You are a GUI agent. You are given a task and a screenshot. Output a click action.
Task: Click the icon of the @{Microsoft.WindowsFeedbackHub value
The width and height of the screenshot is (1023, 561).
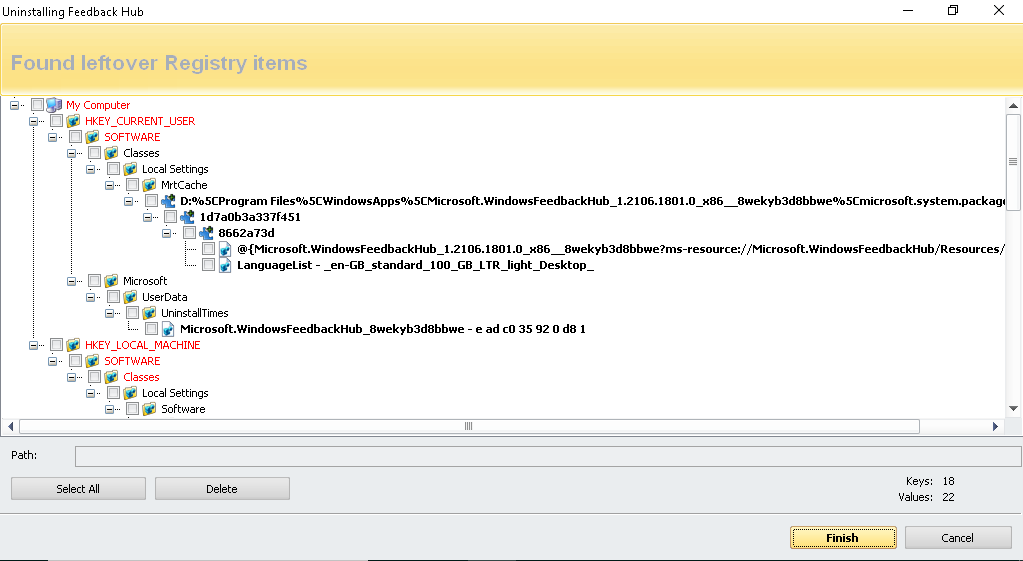click(225, 249)
